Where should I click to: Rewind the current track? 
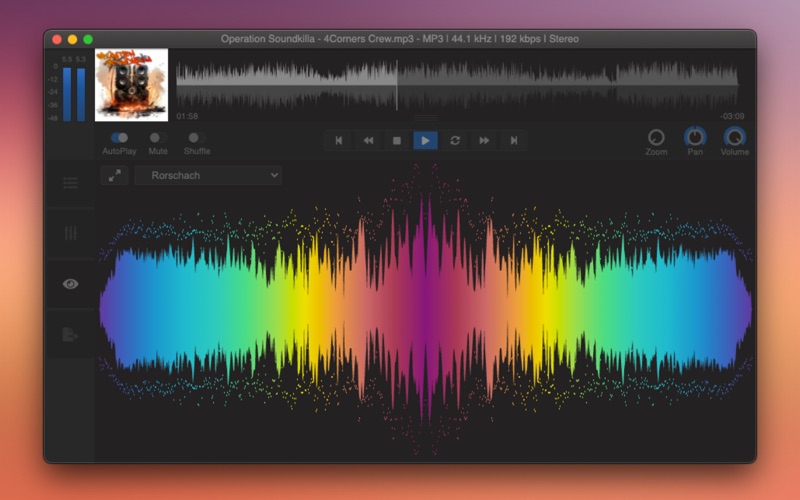click(368, 140)
